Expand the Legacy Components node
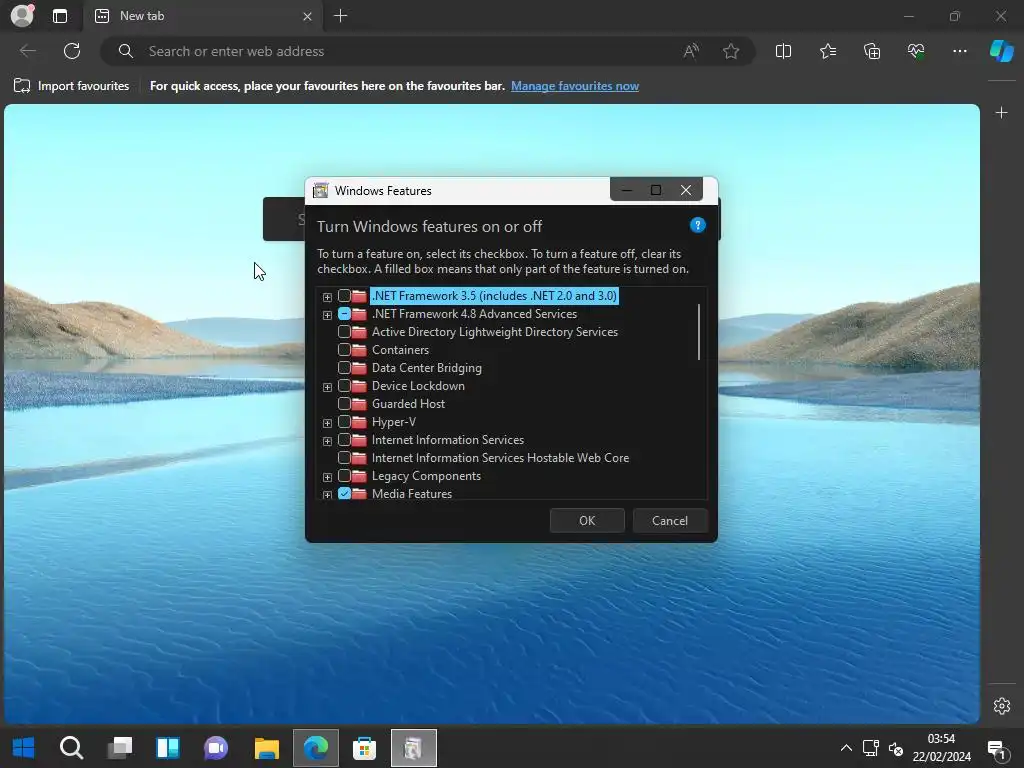This screenshot has height=768, width=1024. 327,477
